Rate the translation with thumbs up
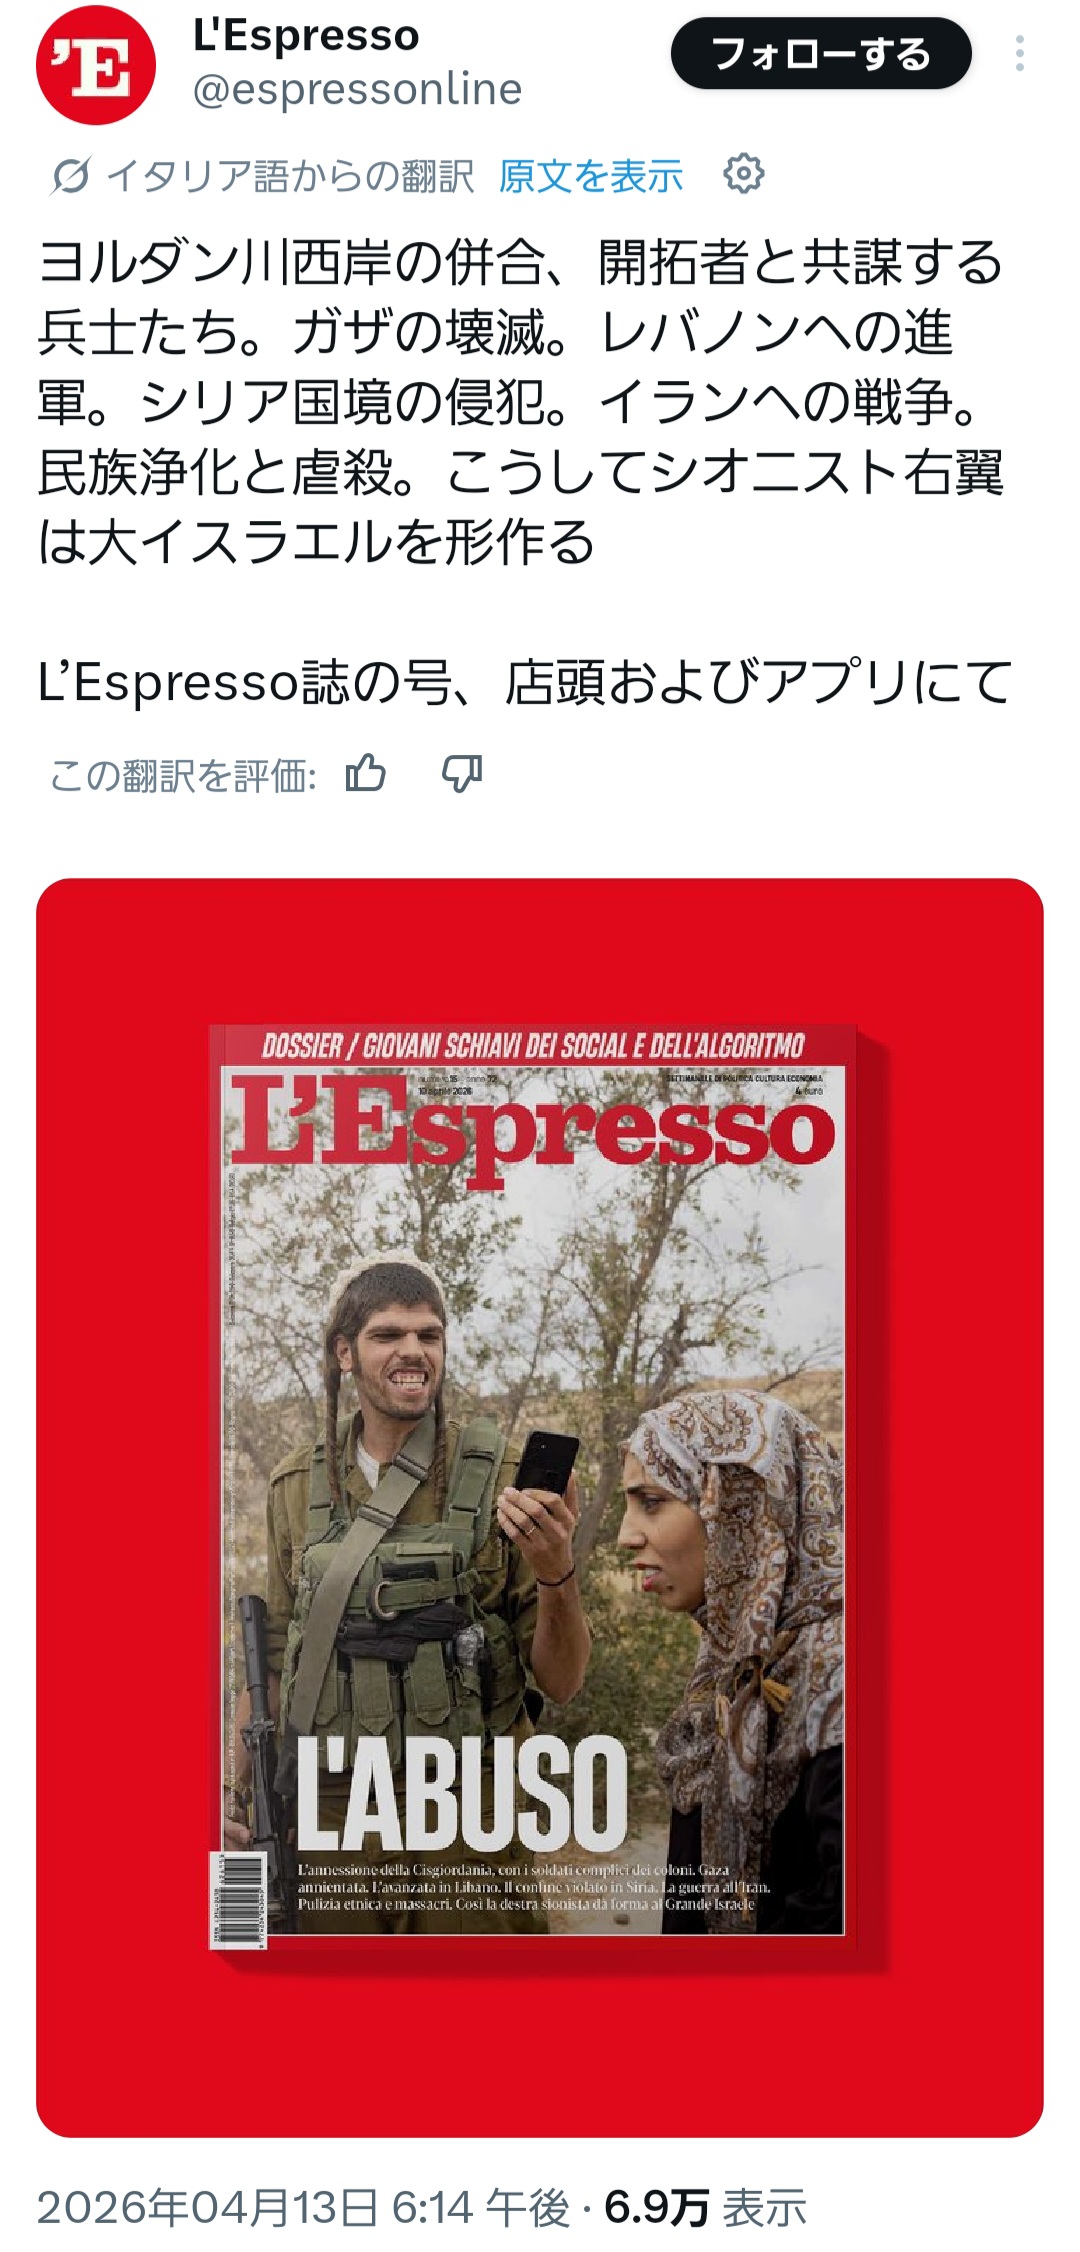The width and height of the screenshot is (1080, 2252). (366, 774)
